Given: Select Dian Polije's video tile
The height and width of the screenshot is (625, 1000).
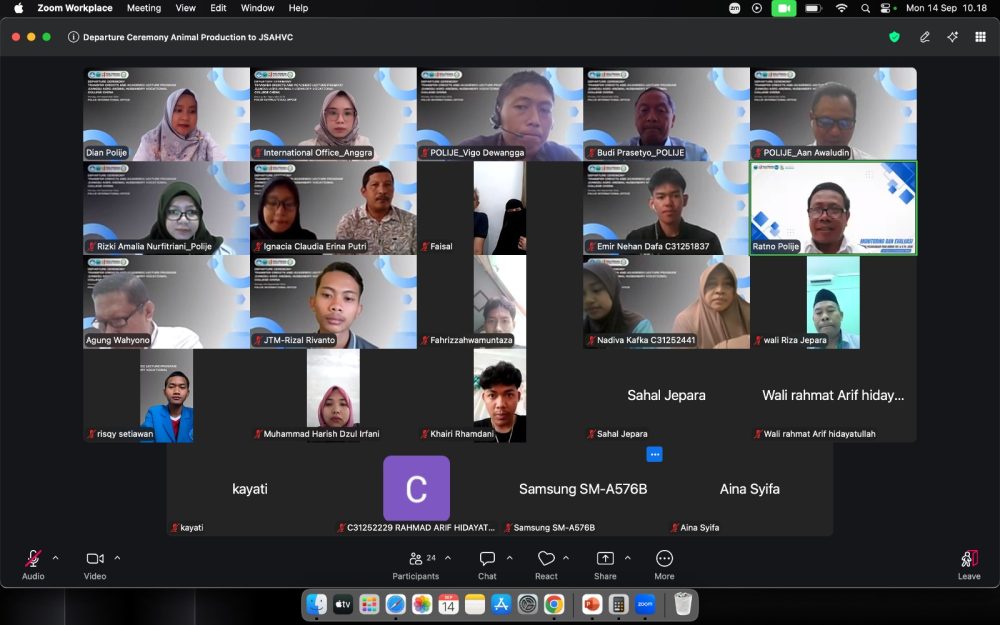Looking at the screenshot, I should point(166,114).
